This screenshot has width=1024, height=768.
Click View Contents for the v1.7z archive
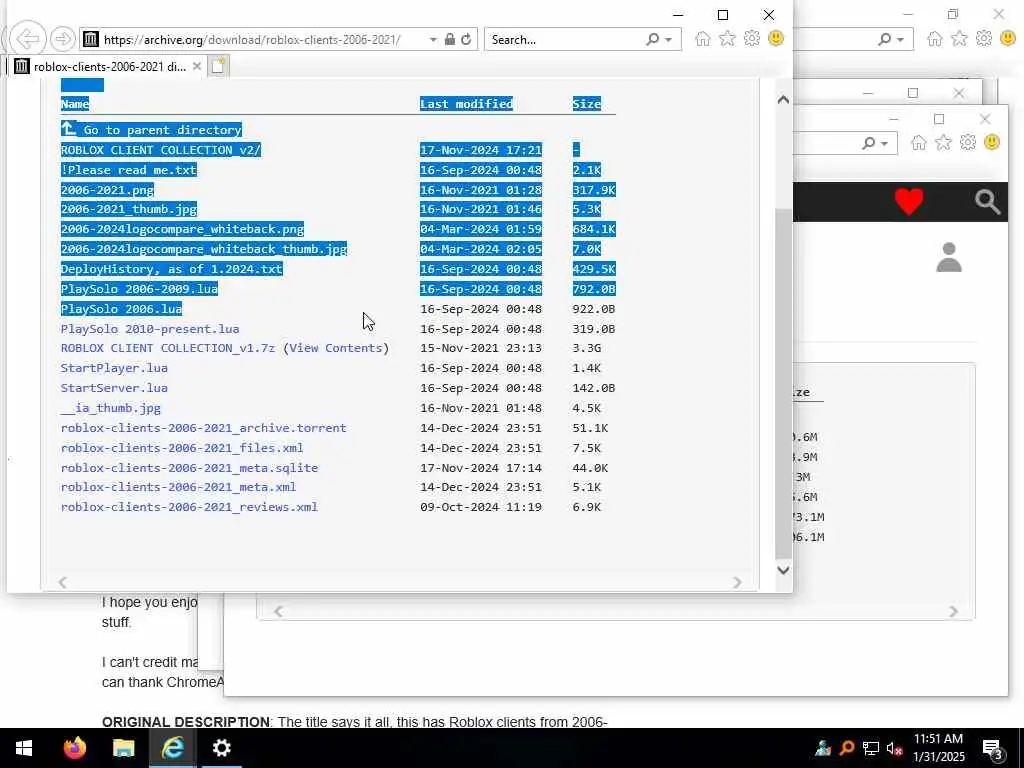336,348
